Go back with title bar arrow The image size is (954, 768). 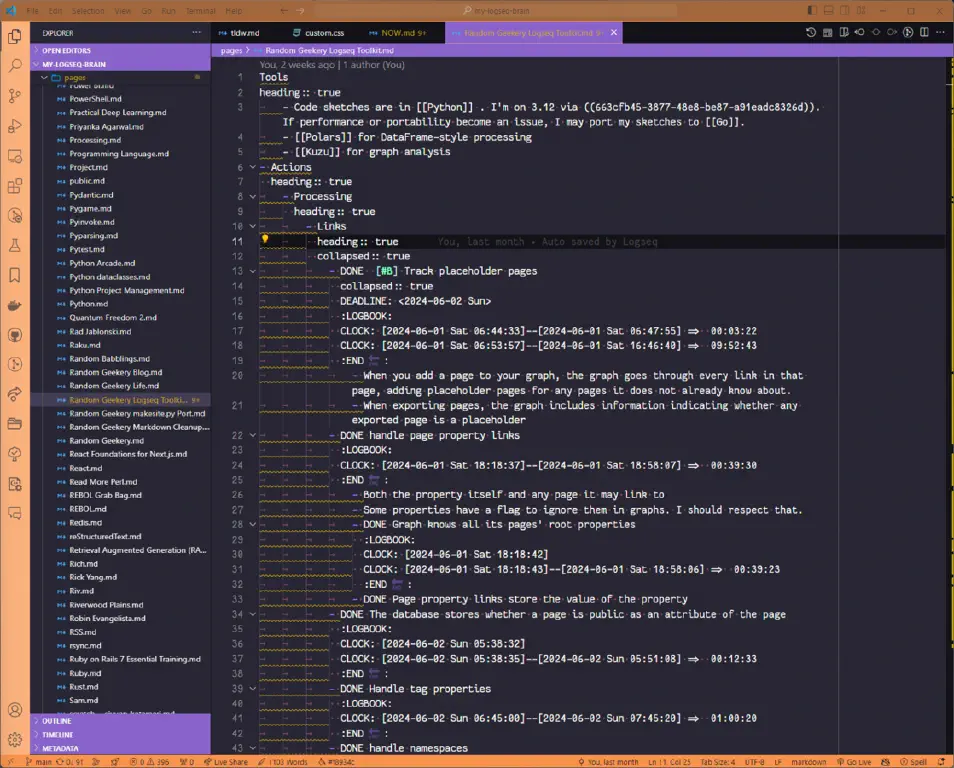pos(284,10)
